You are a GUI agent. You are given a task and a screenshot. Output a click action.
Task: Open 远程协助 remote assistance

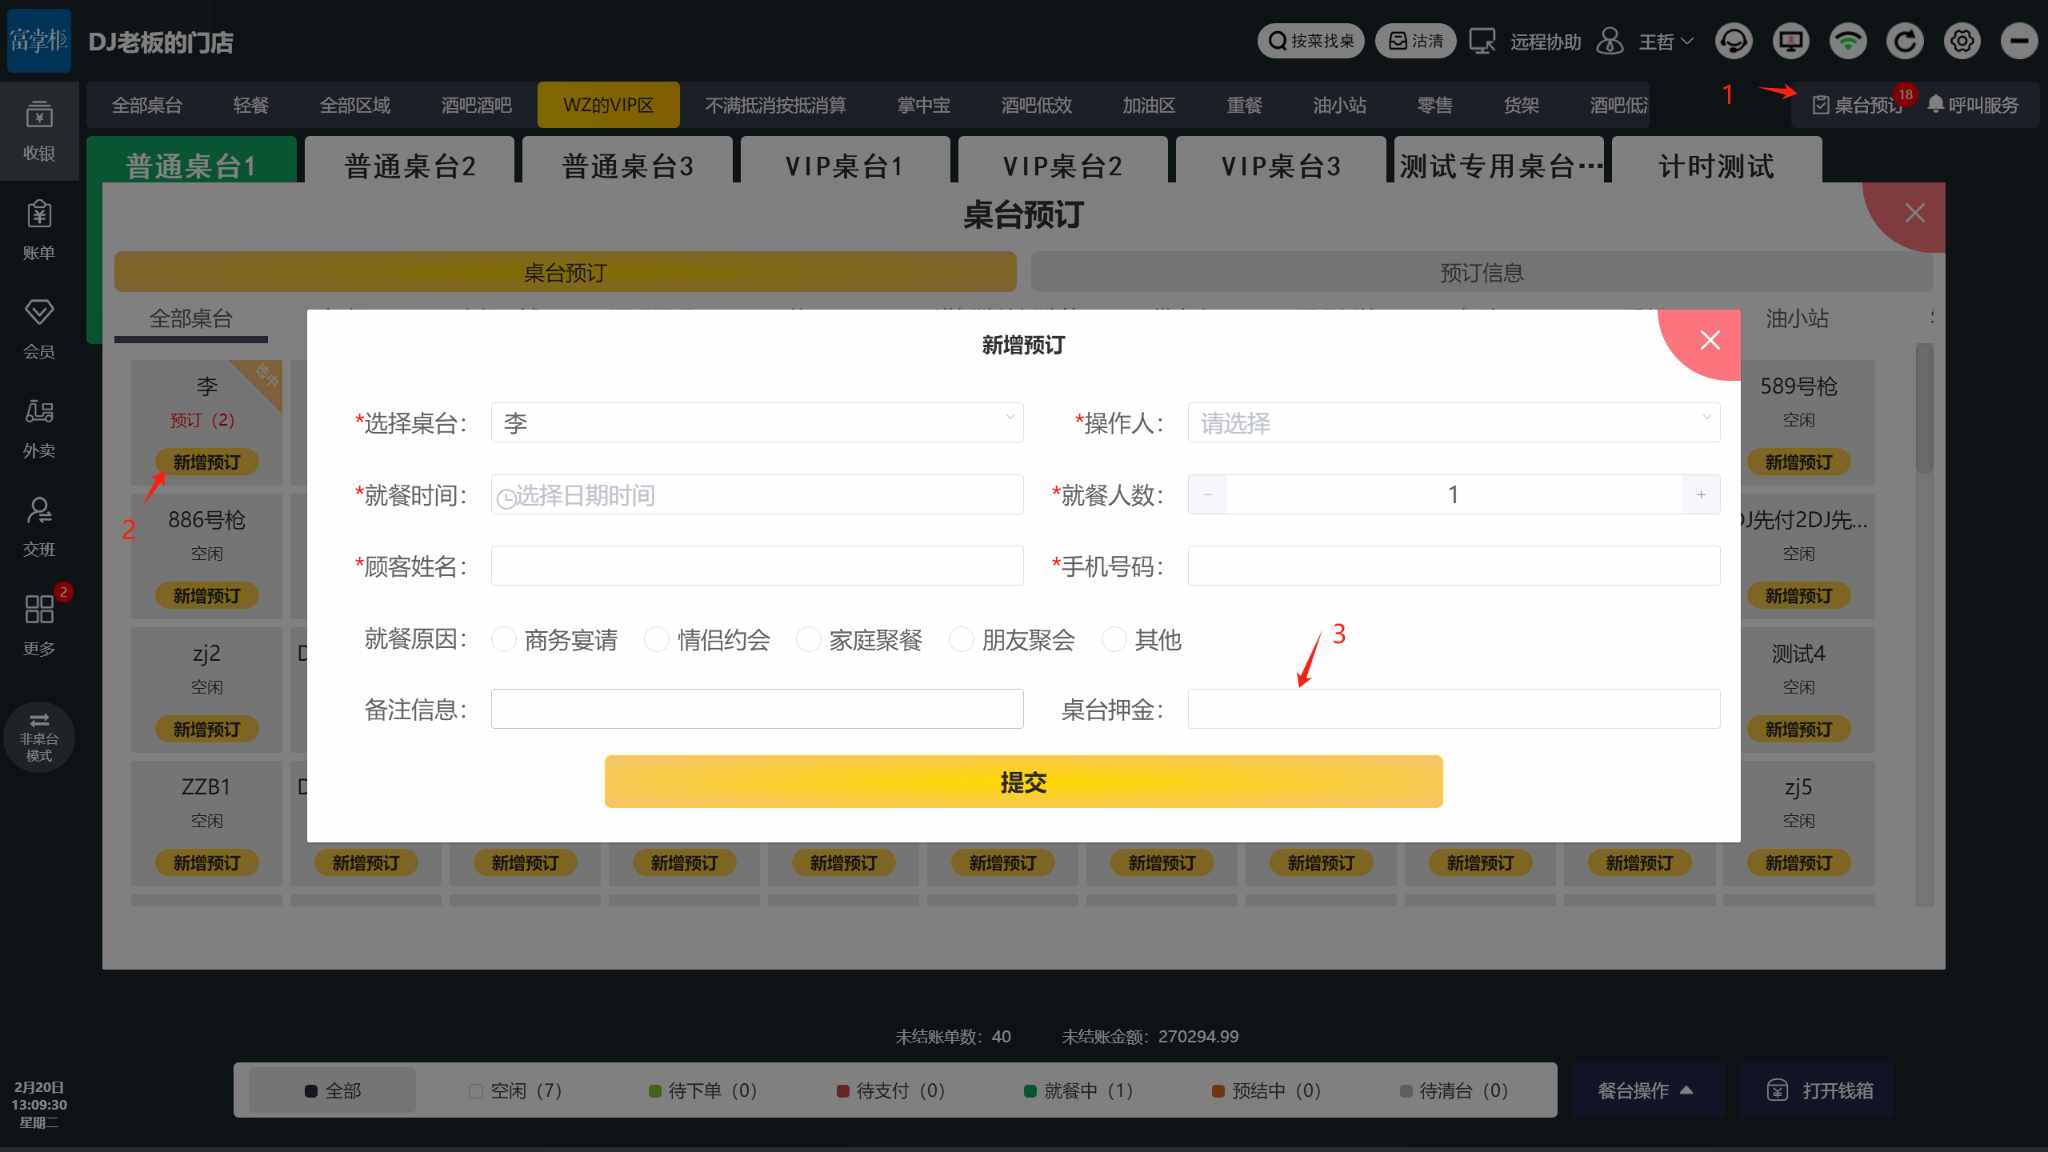(1525, 41)
